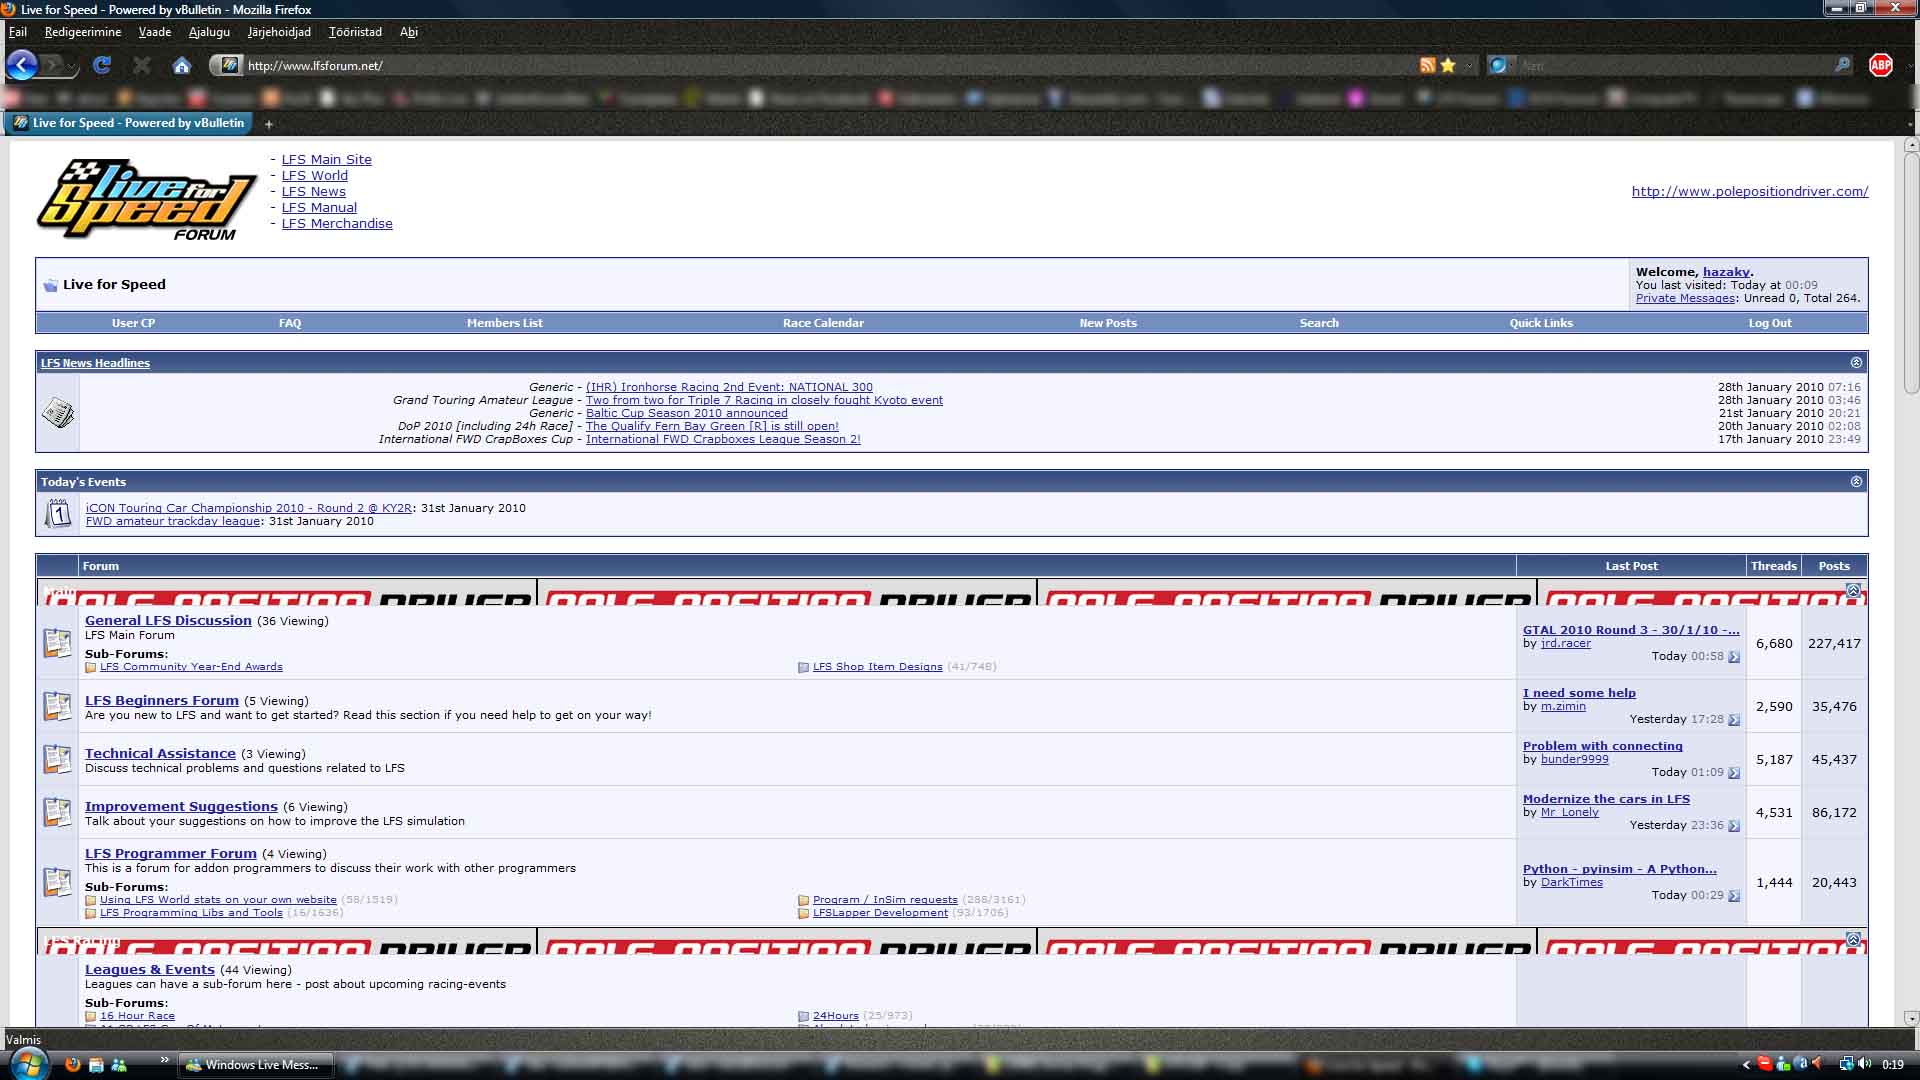This screenshot has height=1080, width=1920.
Task: Open new tab with plus button
Action: [x=268, y=124]
